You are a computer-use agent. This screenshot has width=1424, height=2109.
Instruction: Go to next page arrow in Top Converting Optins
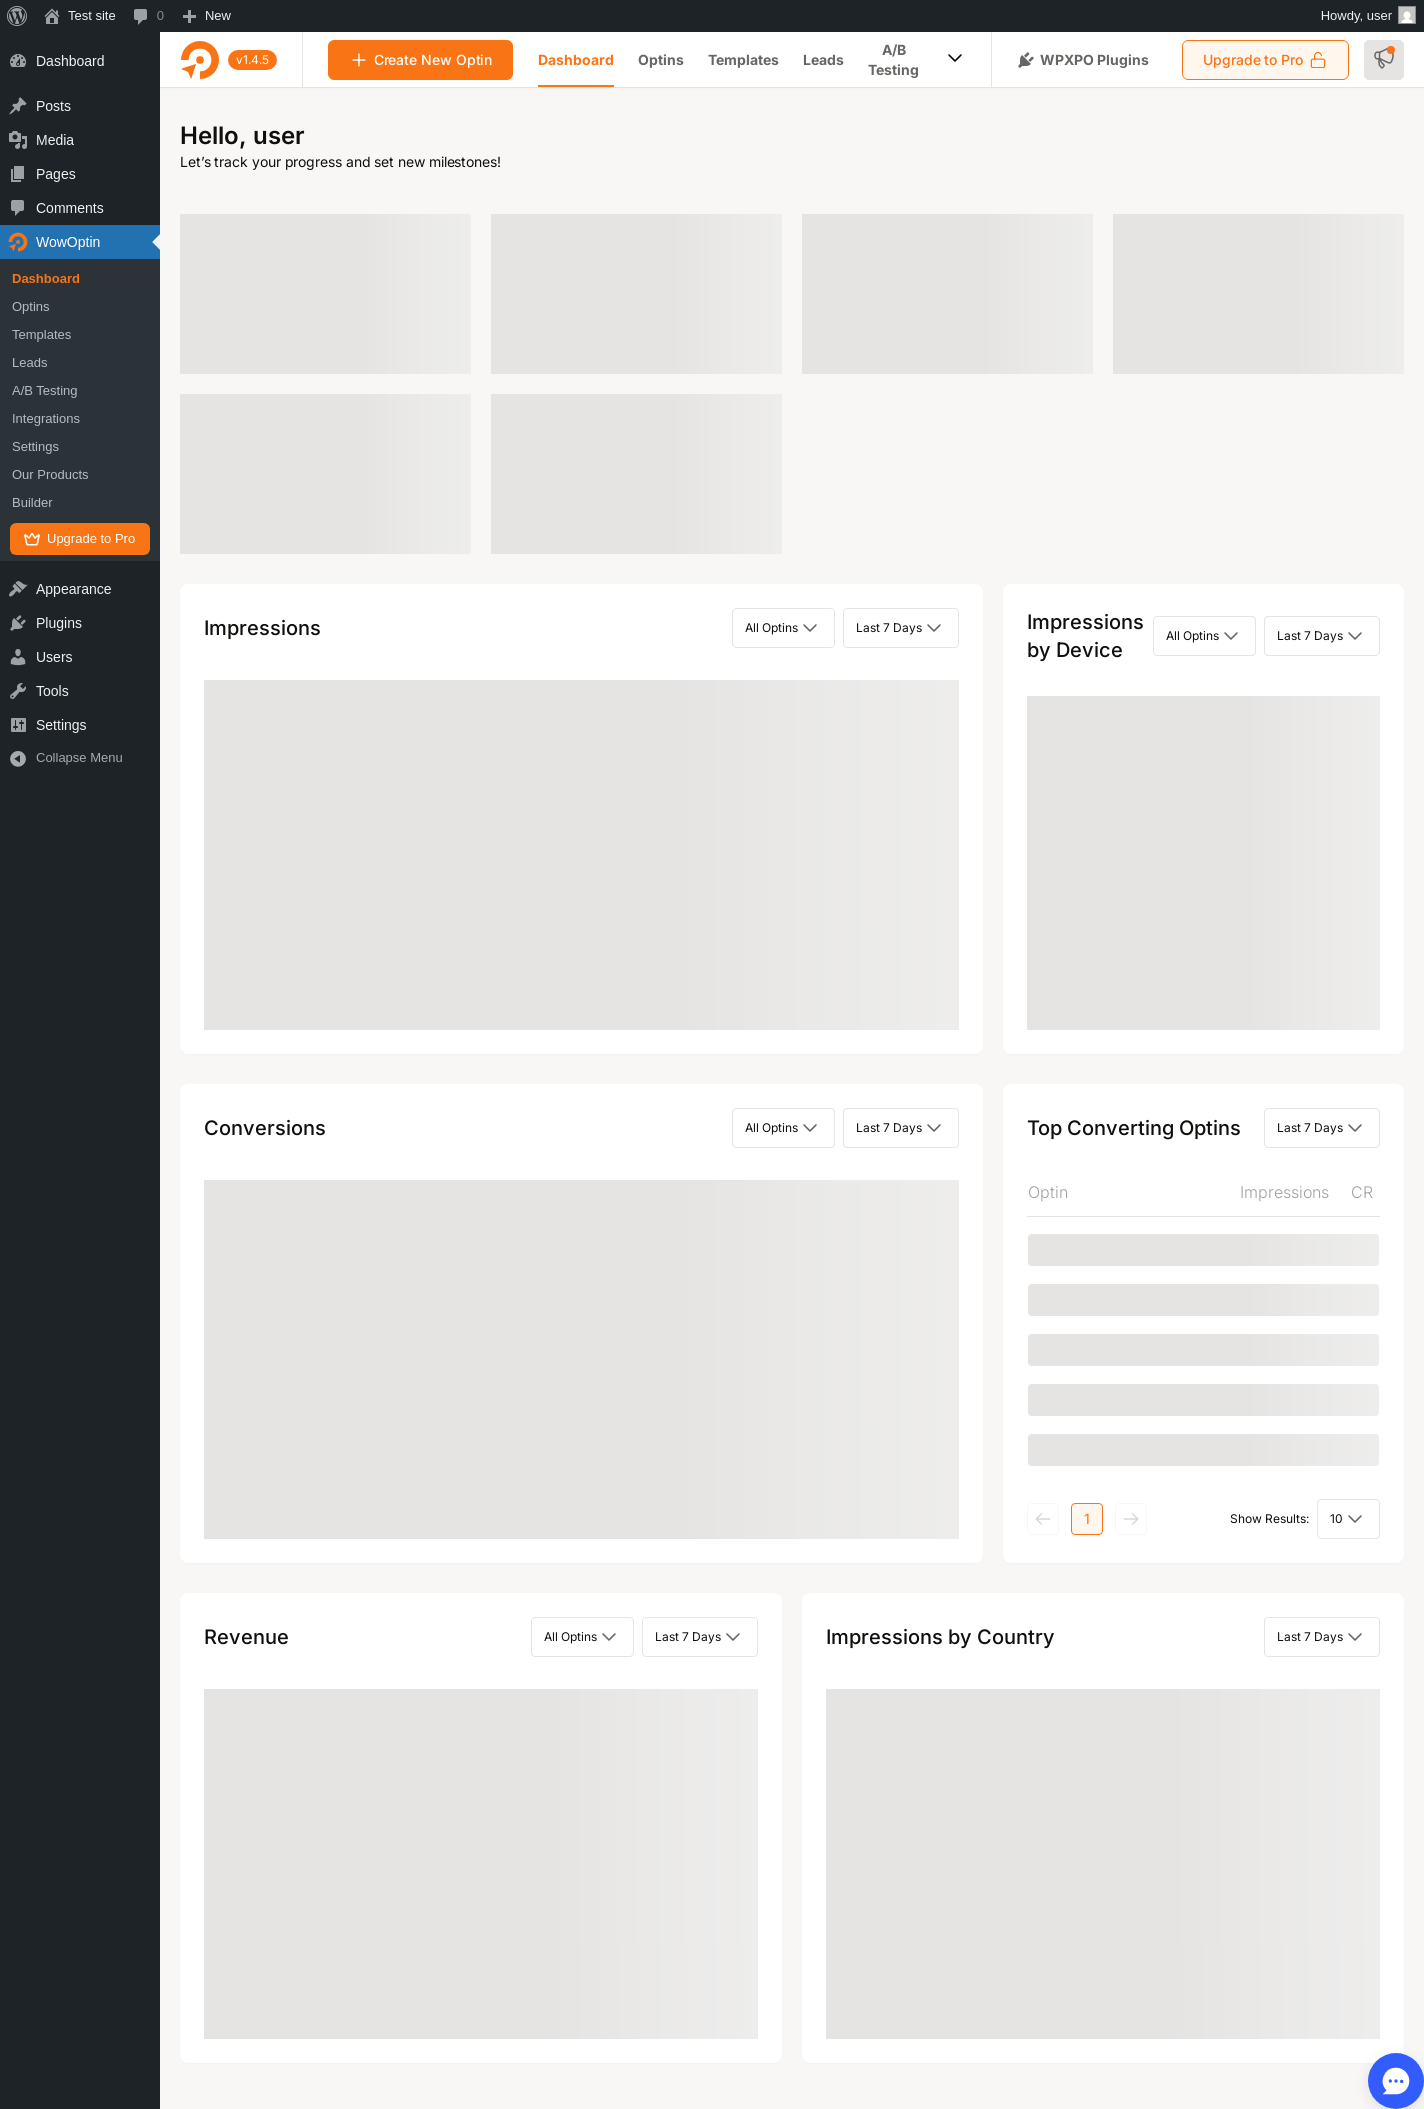pyautogui.click(x=1131, y=1519)
